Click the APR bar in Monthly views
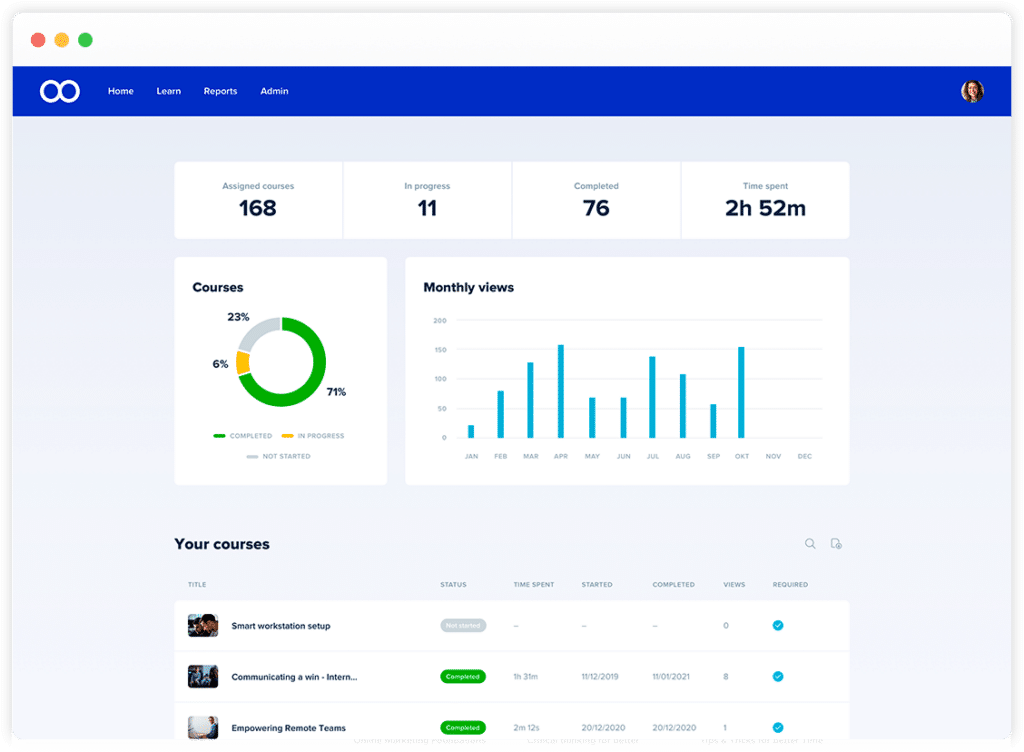The height and width of the screenshot is (752, 1024). [x=560, y=391]
